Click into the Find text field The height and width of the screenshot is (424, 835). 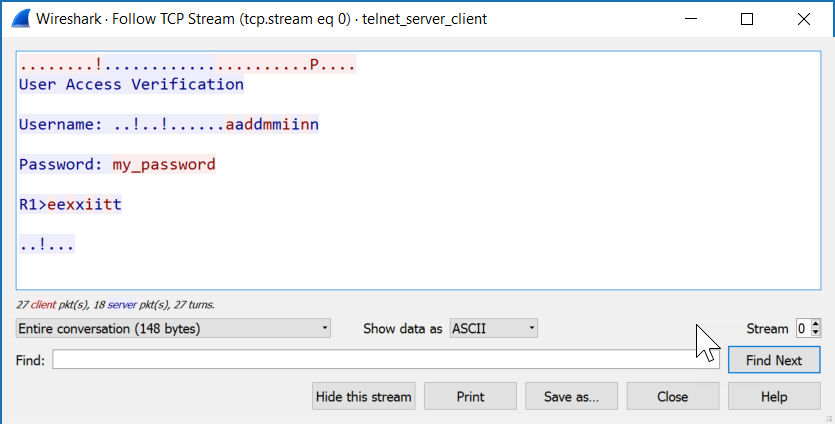[386, 360]
